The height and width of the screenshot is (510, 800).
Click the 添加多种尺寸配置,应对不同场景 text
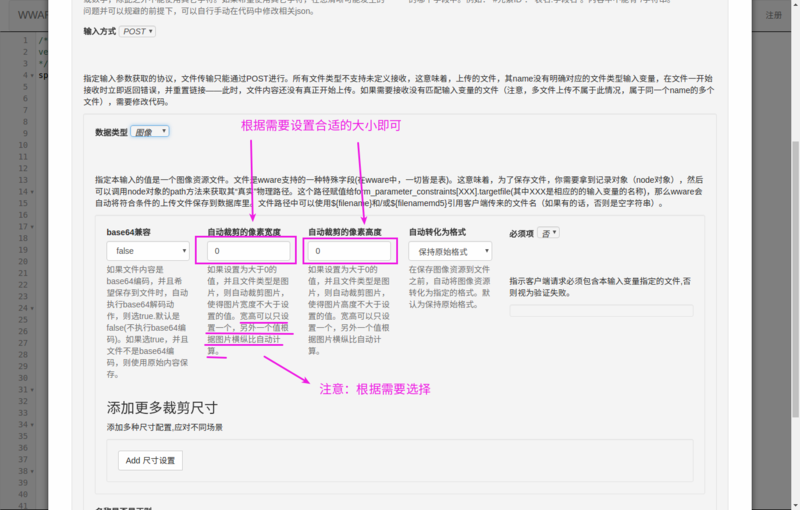[x=165, y=427]
